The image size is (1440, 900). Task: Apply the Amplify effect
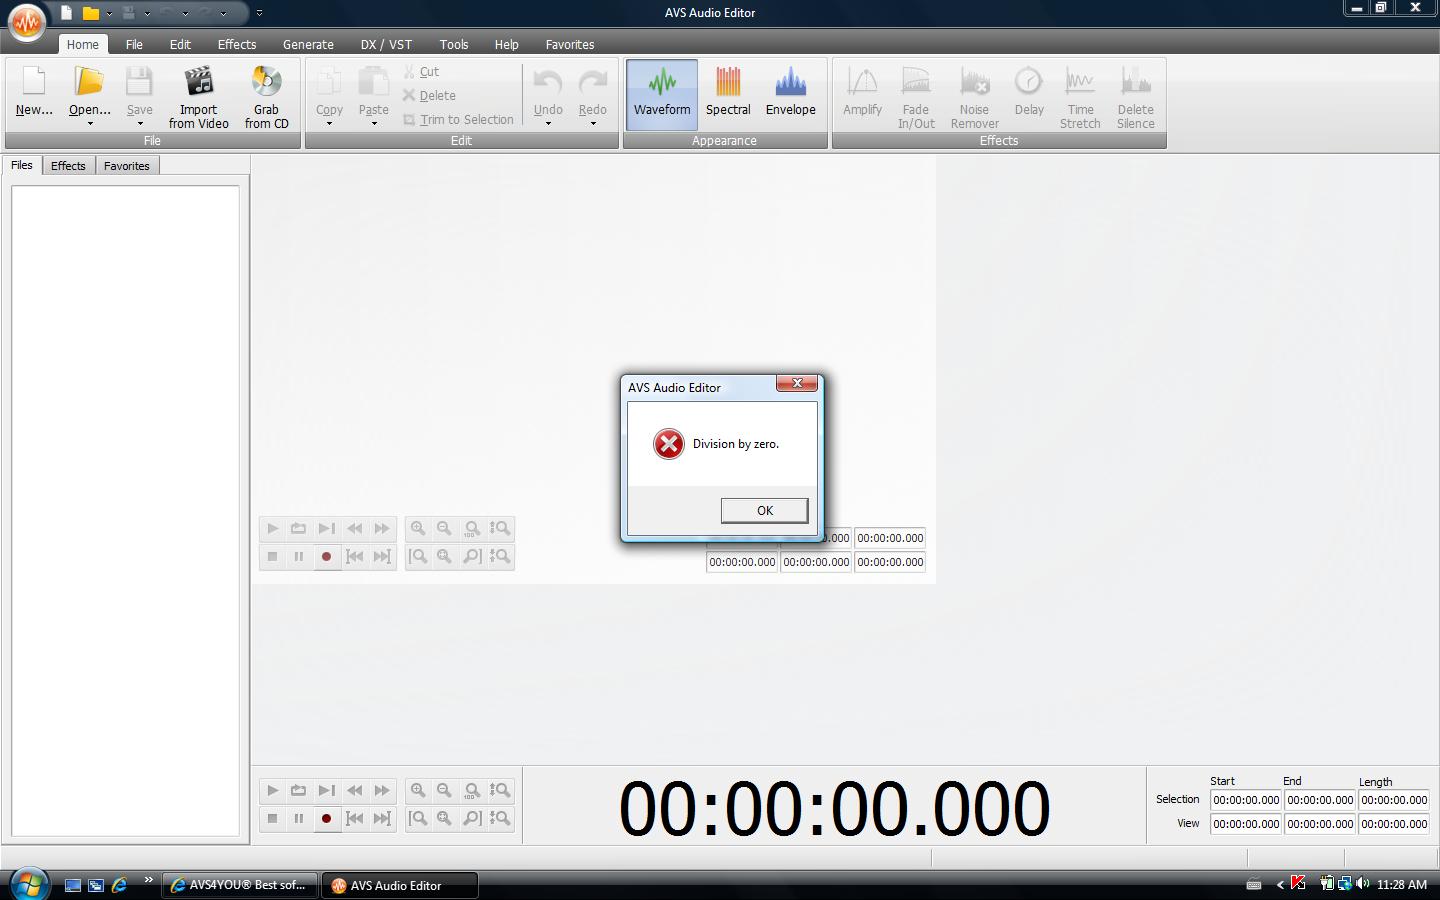pos(862,95)
